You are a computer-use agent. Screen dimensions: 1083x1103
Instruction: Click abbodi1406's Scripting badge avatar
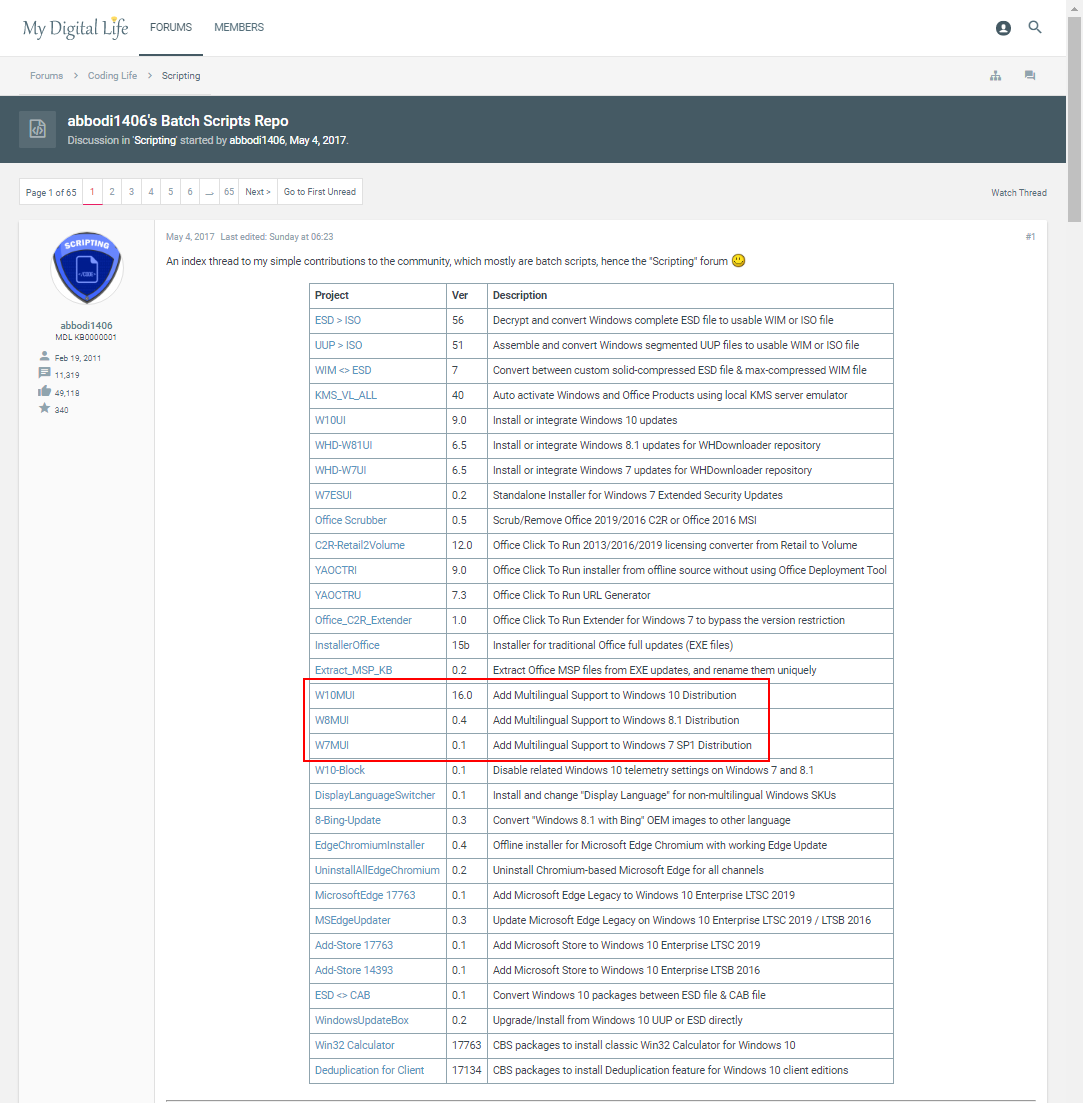click(87, 267)
